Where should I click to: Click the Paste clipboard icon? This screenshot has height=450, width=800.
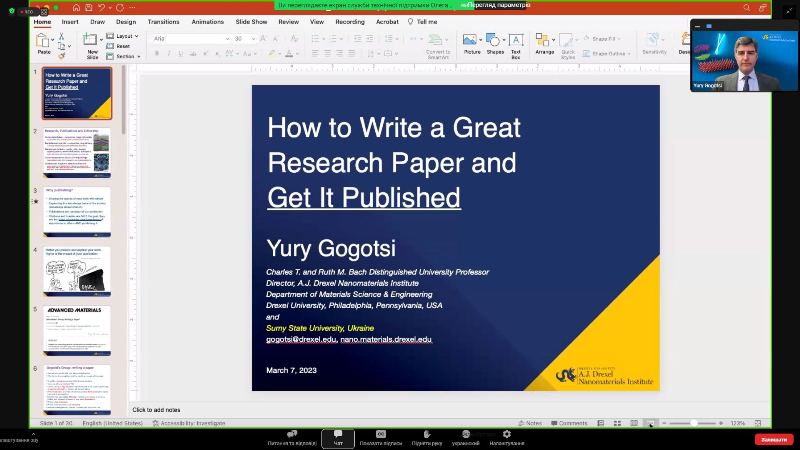43,41
